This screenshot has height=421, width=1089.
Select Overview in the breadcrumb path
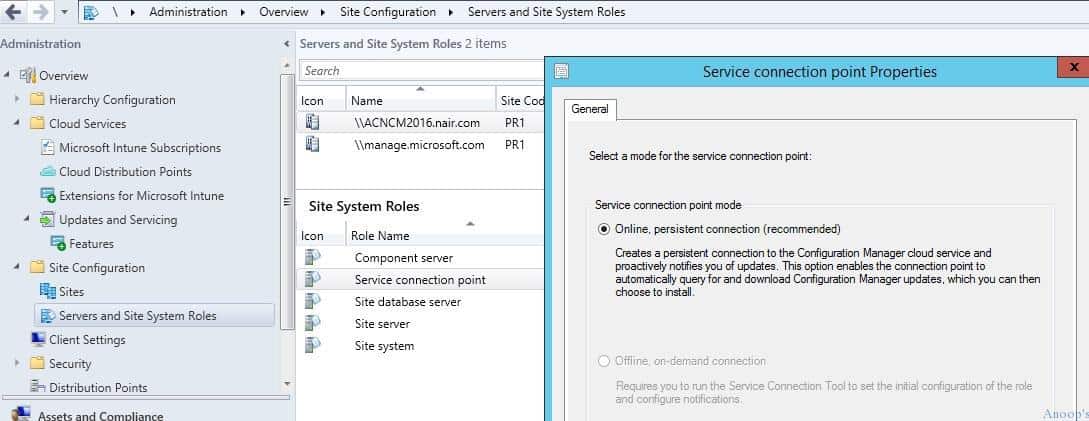point(284,12)
